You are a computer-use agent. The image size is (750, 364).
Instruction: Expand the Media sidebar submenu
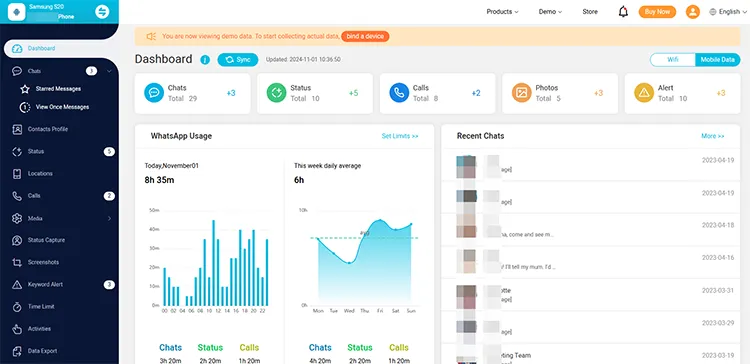(x=109, y=219)
